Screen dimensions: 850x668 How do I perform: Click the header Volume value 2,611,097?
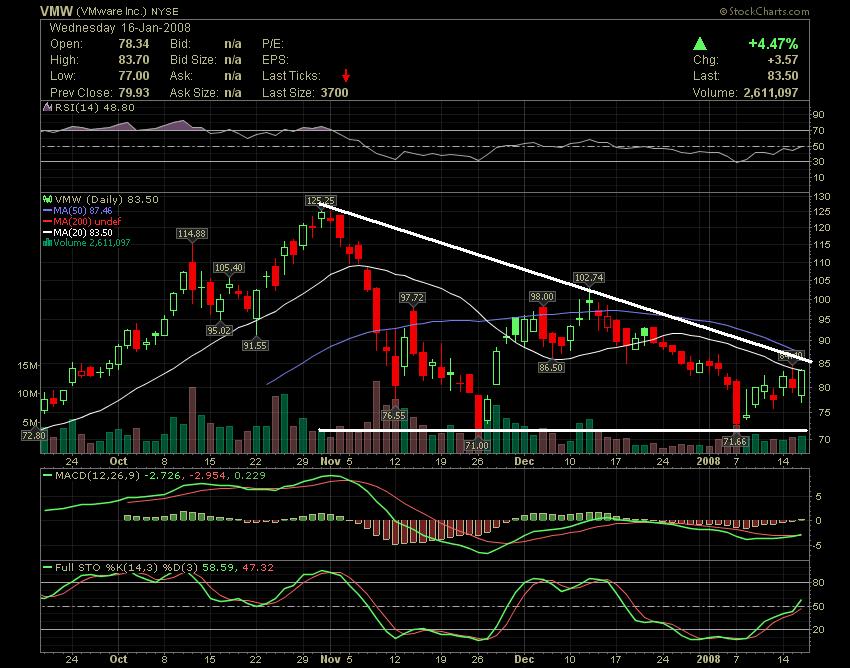pyautogui.click(x=770, y=93)
